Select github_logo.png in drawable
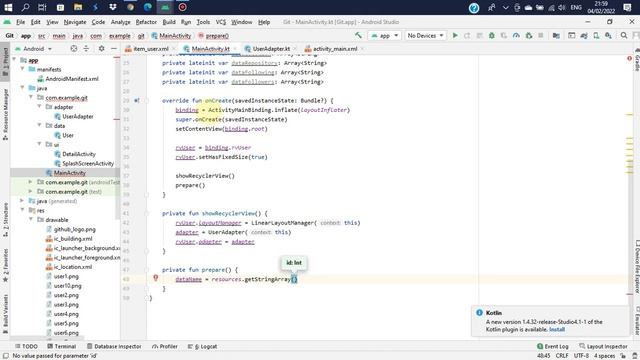The height and width of the screenshot is (360, 640). (x=74, y=229)
